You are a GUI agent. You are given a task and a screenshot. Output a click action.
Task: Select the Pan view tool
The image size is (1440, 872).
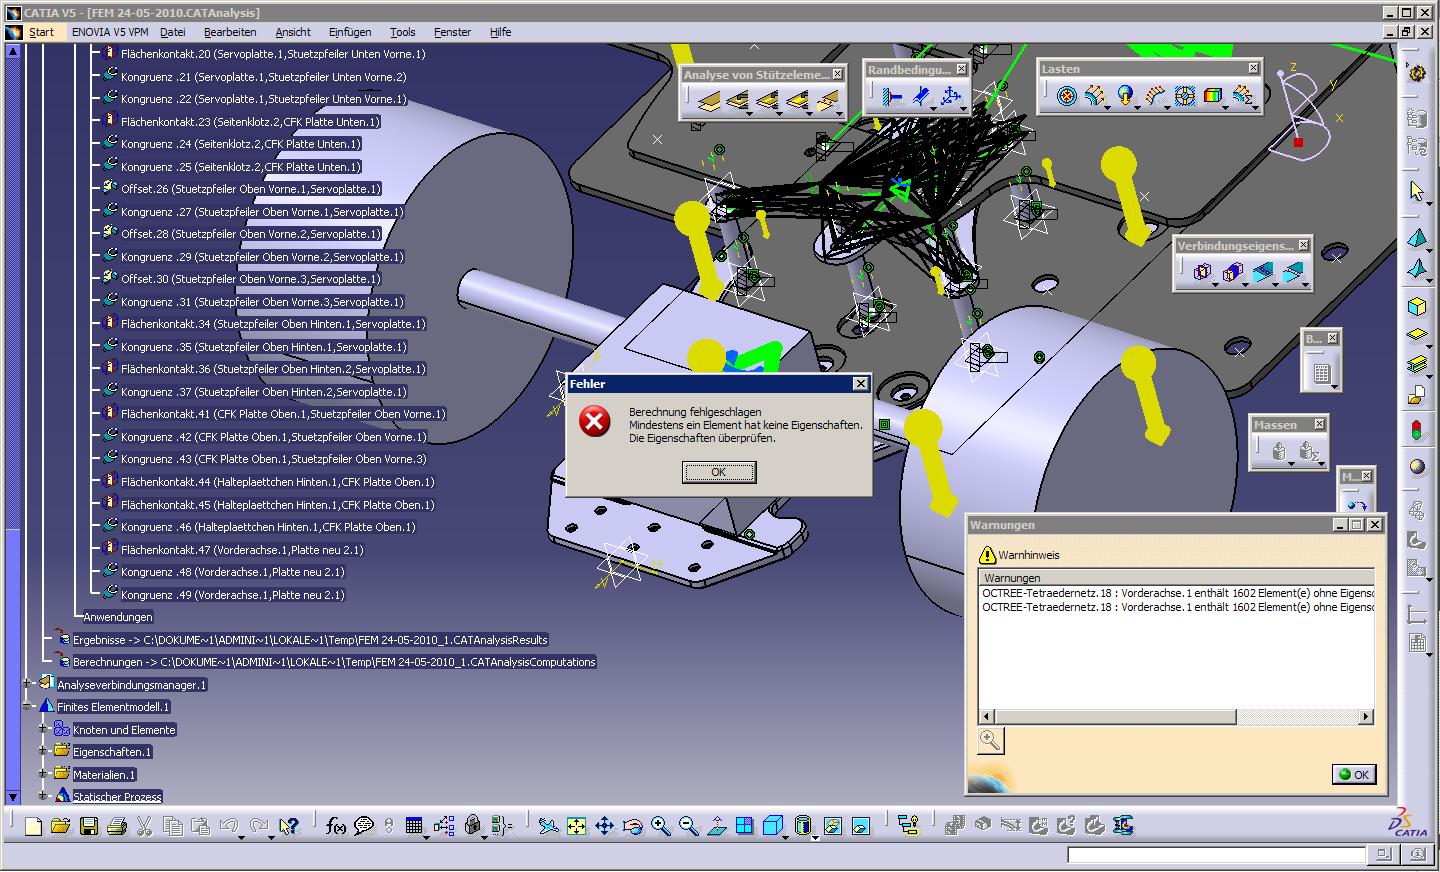click(x=604, y=826)
